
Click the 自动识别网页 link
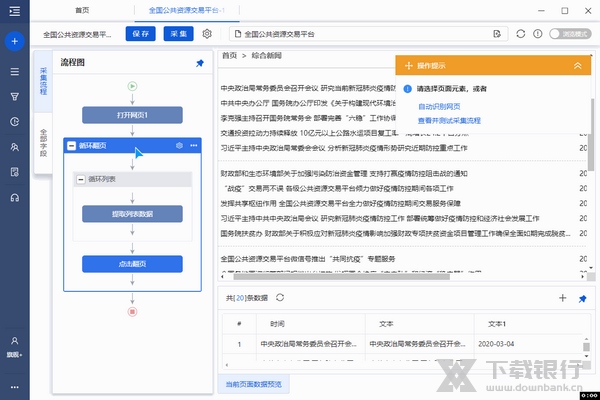pyautogui.click(x=439, y=106)
